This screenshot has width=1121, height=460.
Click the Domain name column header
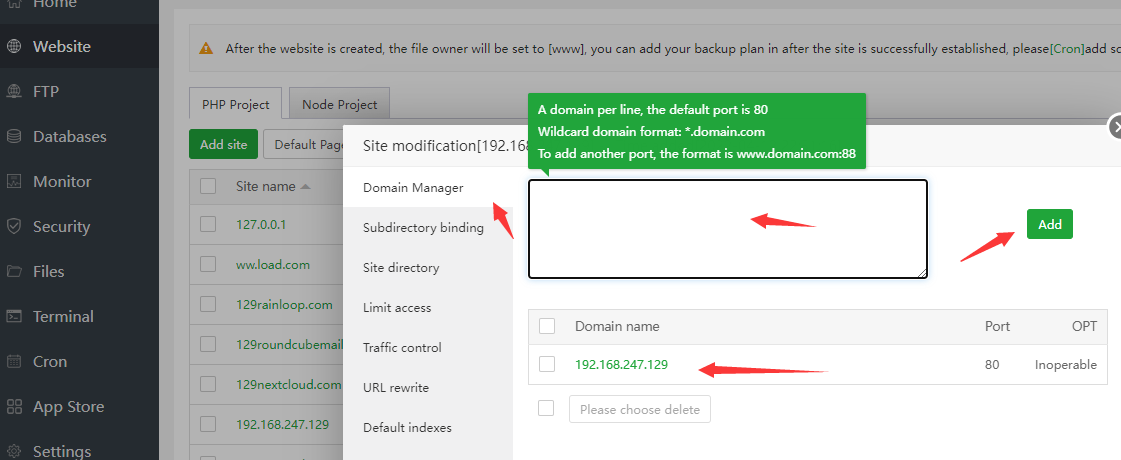pyautogui.click(x=617, y=326)
